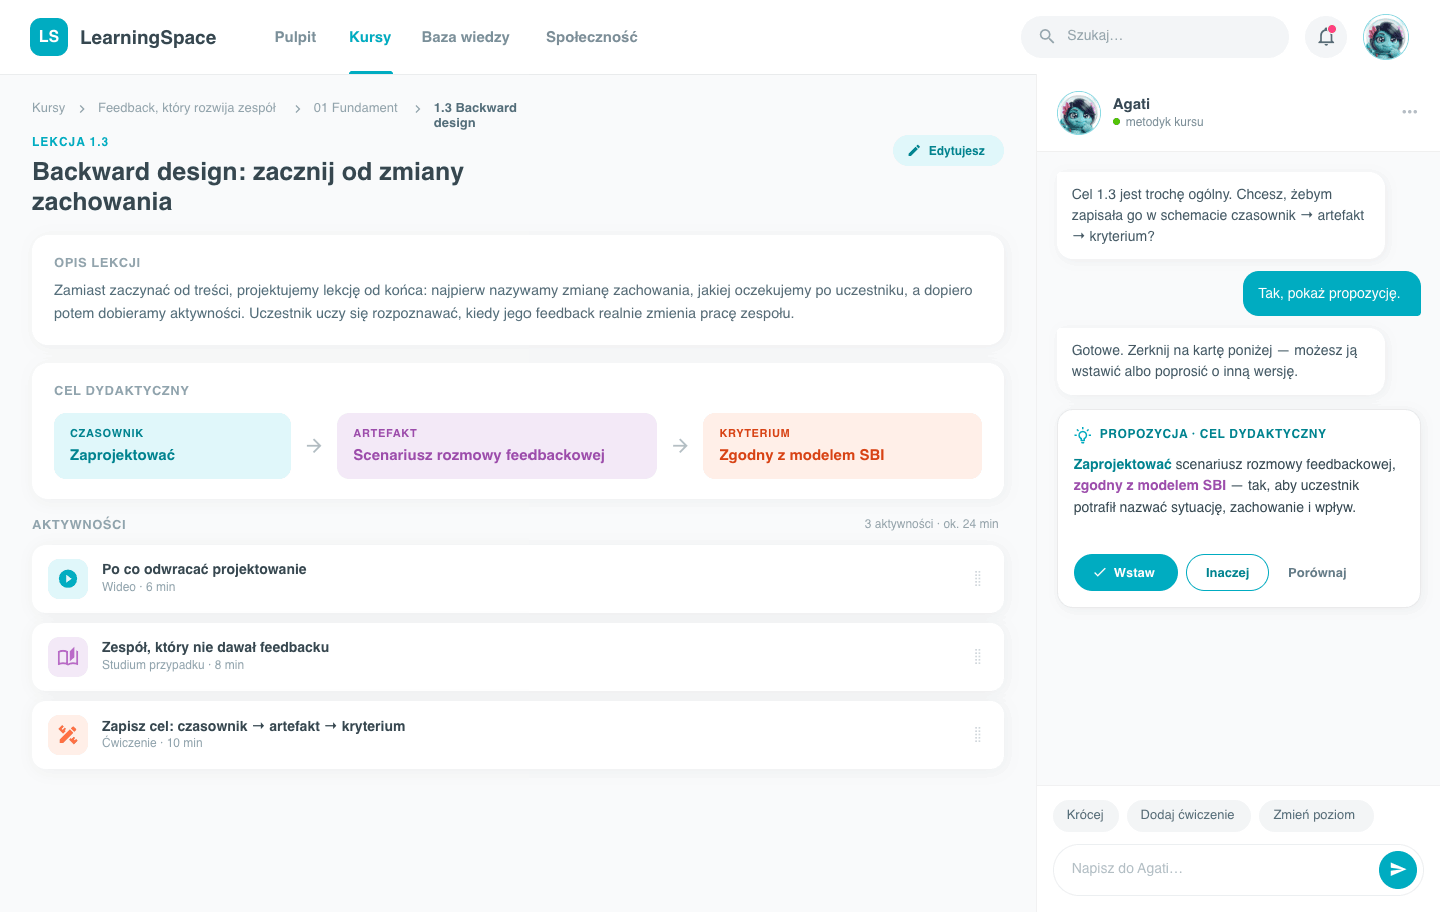The image size is (1440, 912).
Task: Select the Dodaj ćwiczenie suggestion chip
Action: [x=1188, y=815]
